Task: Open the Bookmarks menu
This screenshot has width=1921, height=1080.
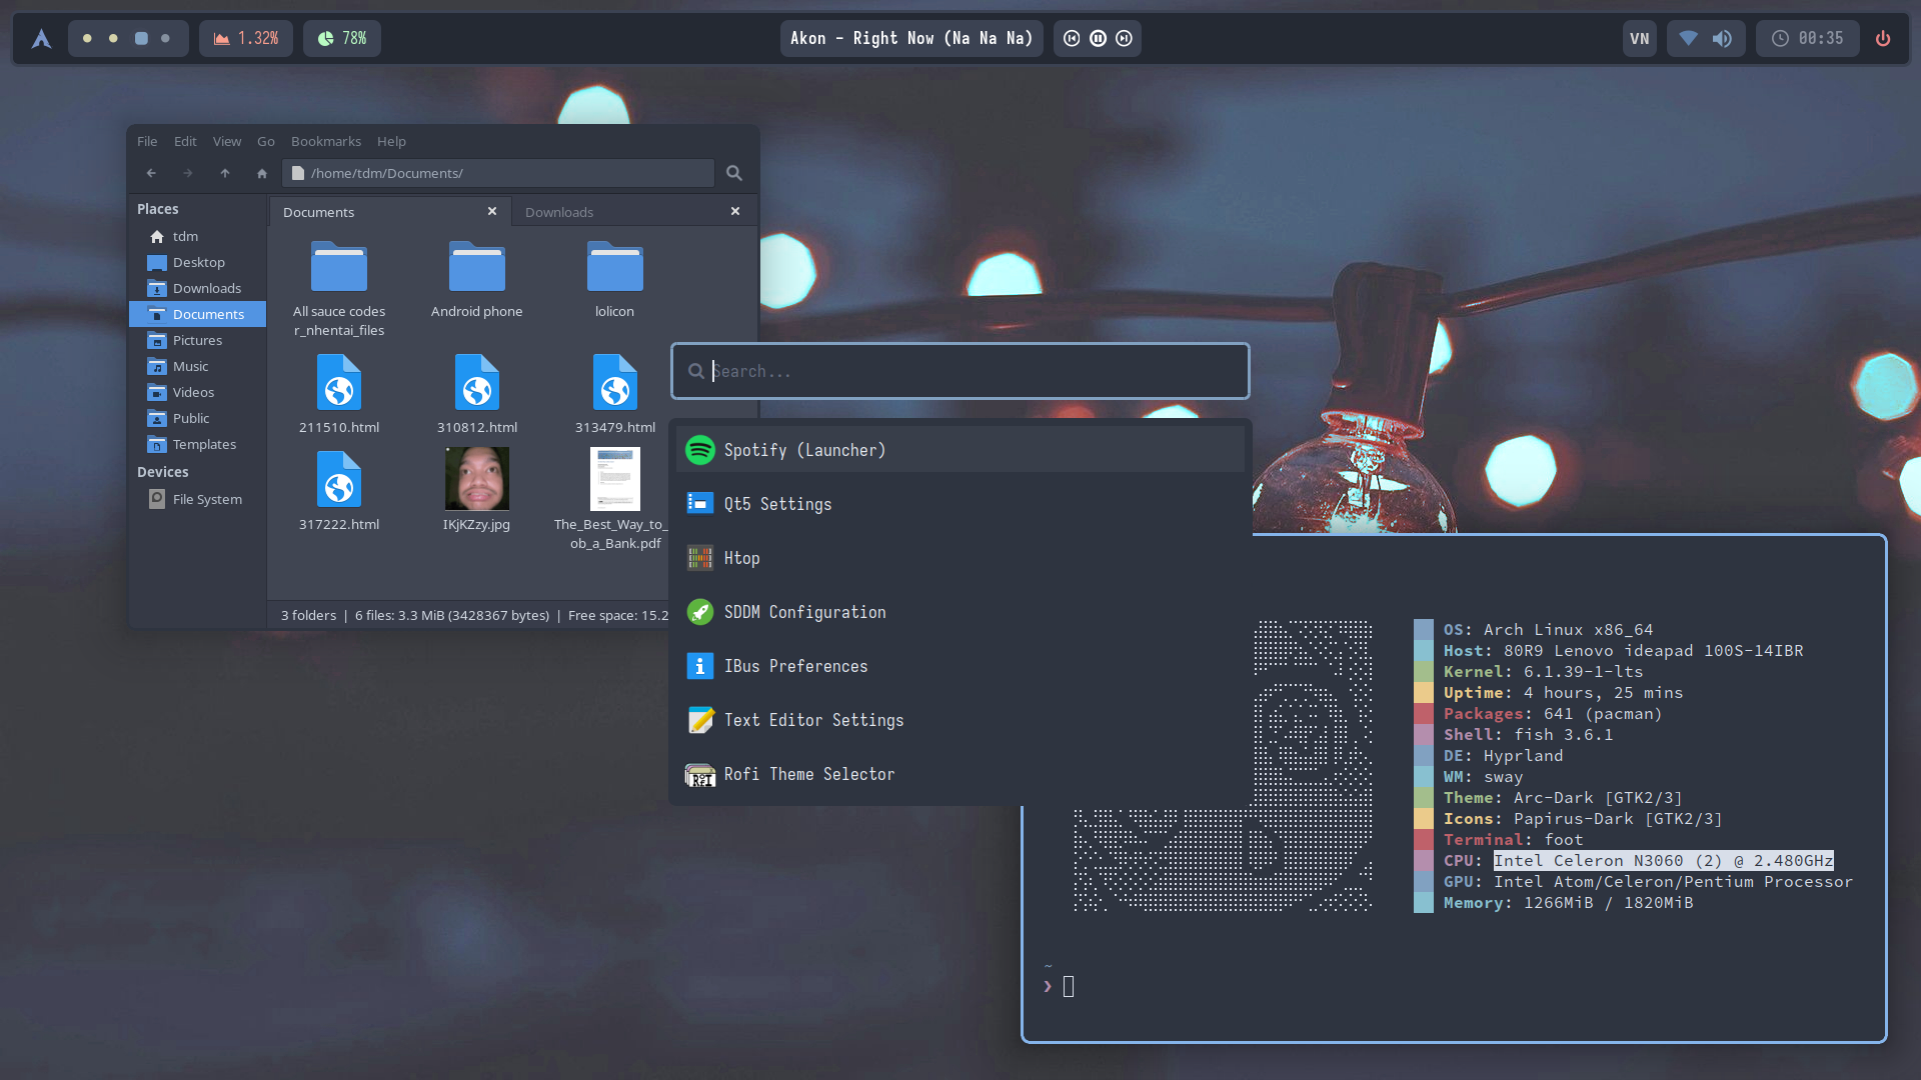Action: click(x=325, y=141)
